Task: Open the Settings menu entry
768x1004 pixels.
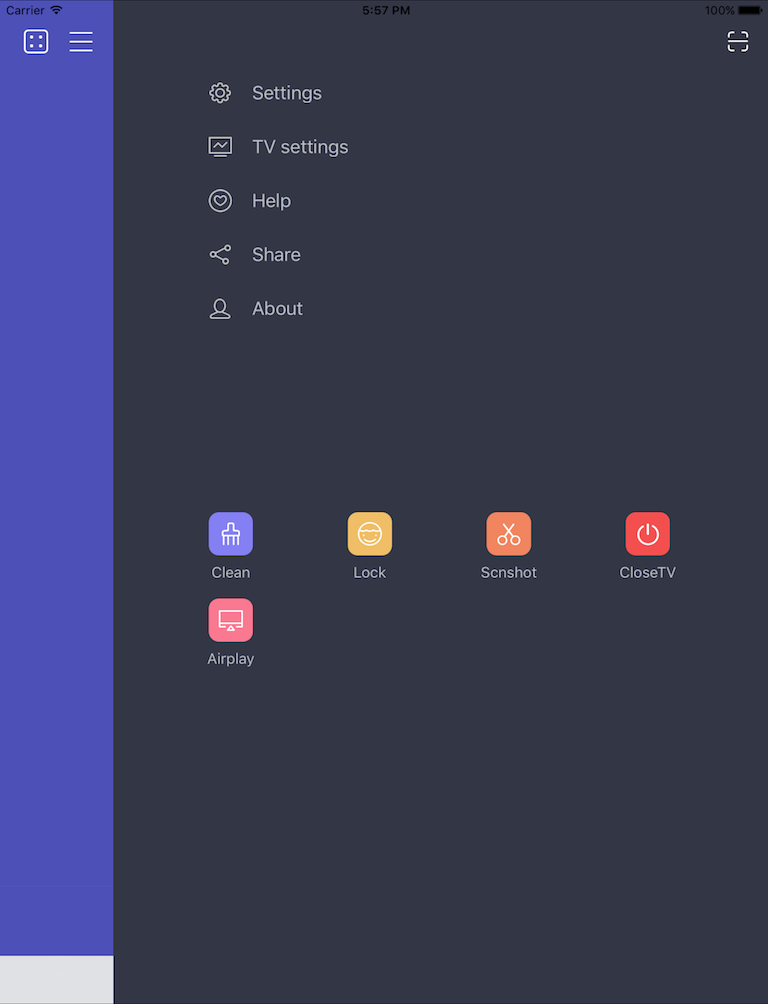Action: tap(287, 93)
